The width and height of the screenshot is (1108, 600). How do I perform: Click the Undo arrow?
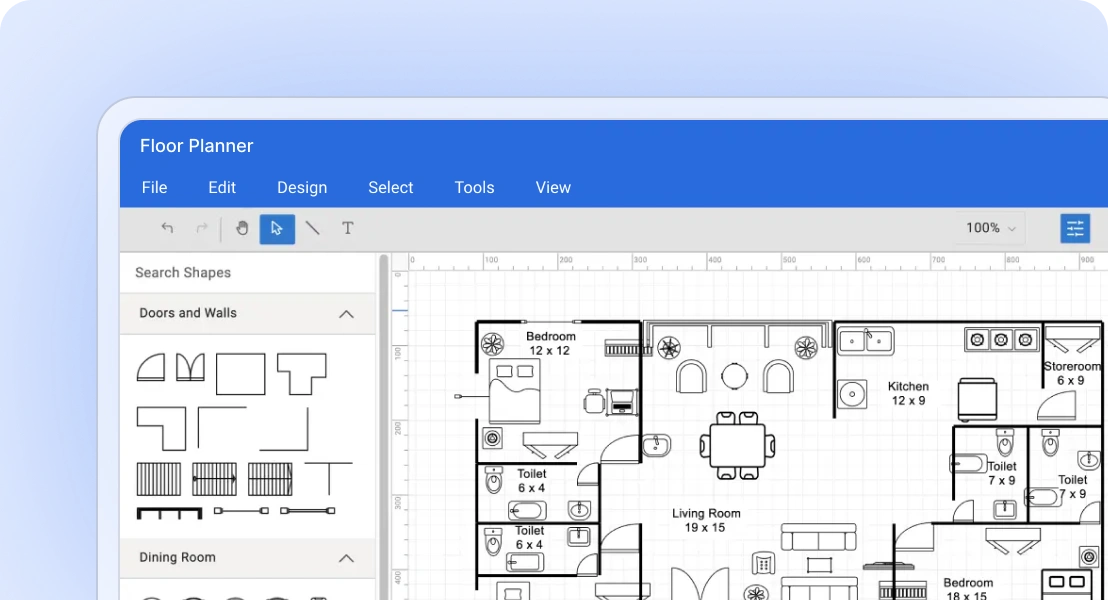(x=168, y=228)
